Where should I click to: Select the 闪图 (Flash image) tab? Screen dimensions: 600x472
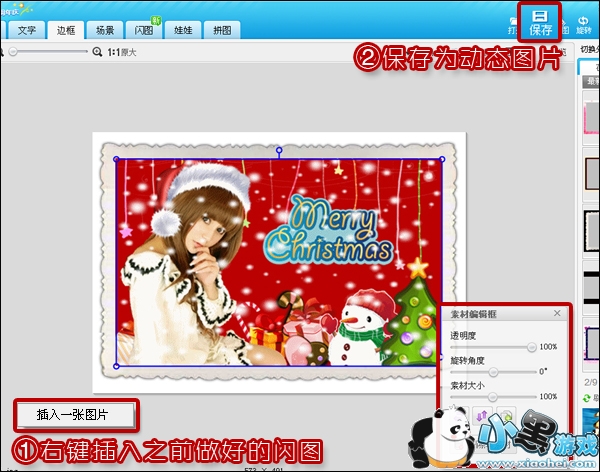click(x=143, y=30)
